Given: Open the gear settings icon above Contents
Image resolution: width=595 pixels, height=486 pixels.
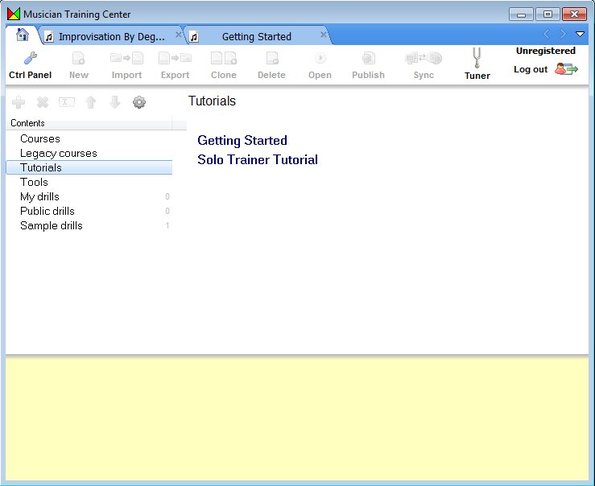Looking at the screenshot, I should (139, 102).
